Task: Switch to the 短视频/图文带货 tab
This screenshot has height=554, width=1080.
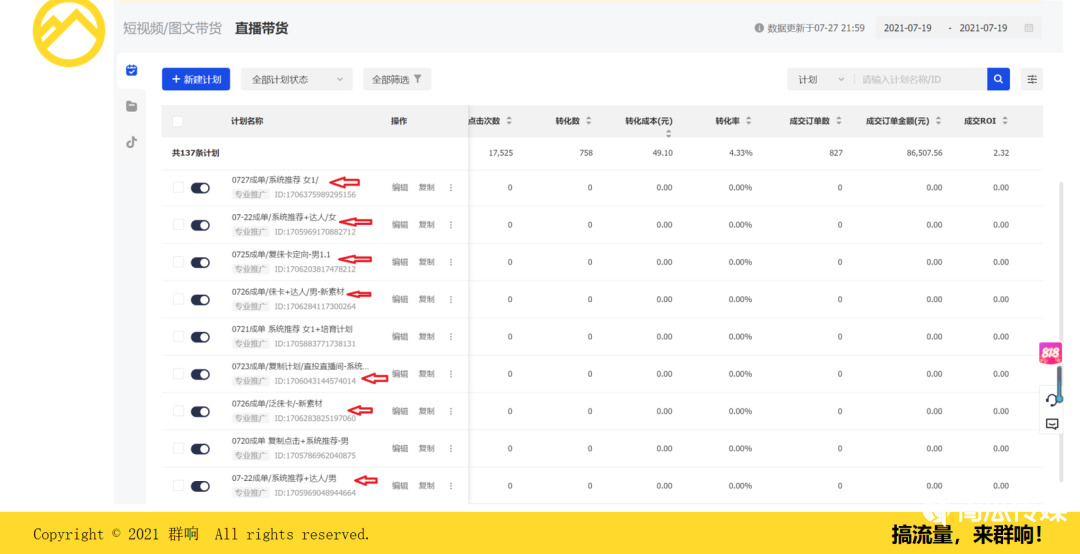Action: (172, 28)
